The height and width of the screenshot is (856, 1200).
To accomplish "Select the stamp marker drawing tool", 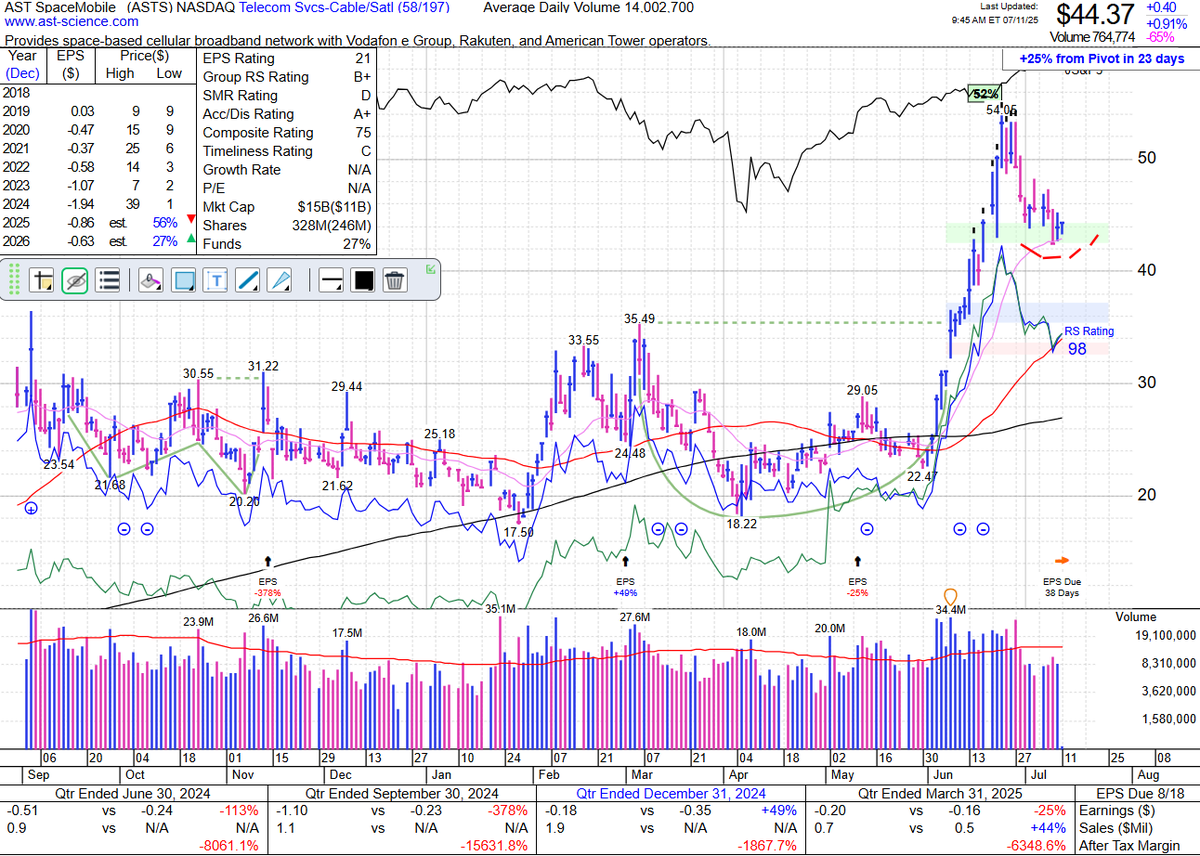I will click(150, 280).
